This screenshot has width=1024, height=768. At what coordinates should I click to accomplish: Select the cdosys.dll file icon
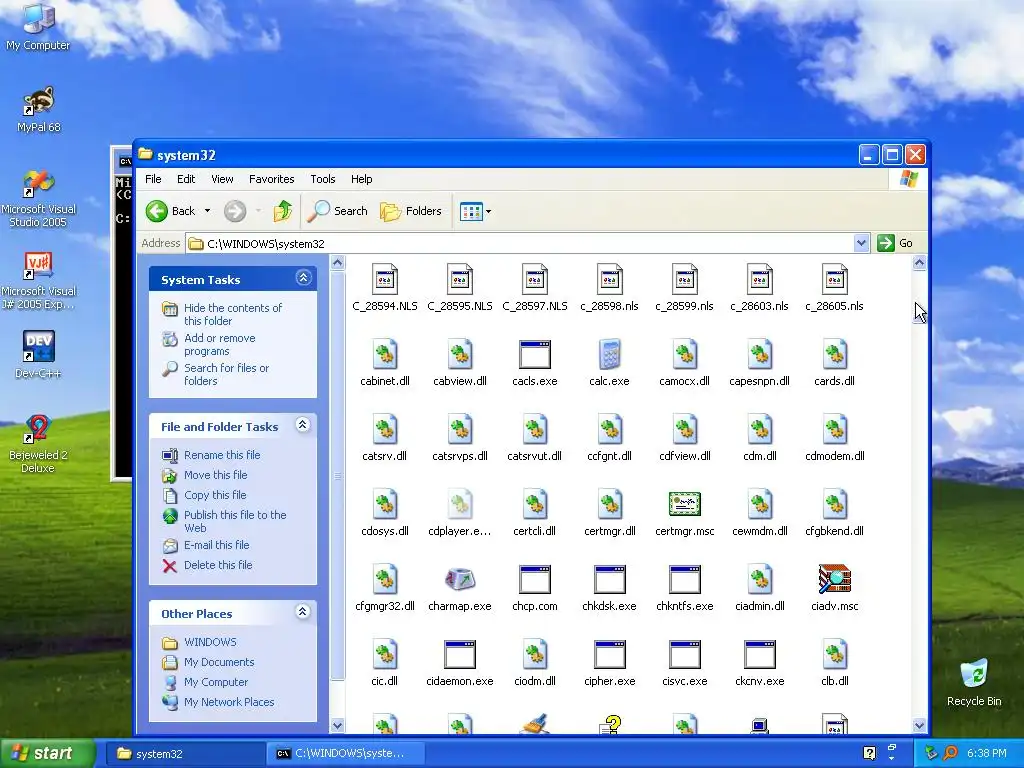tap(385, 505)
